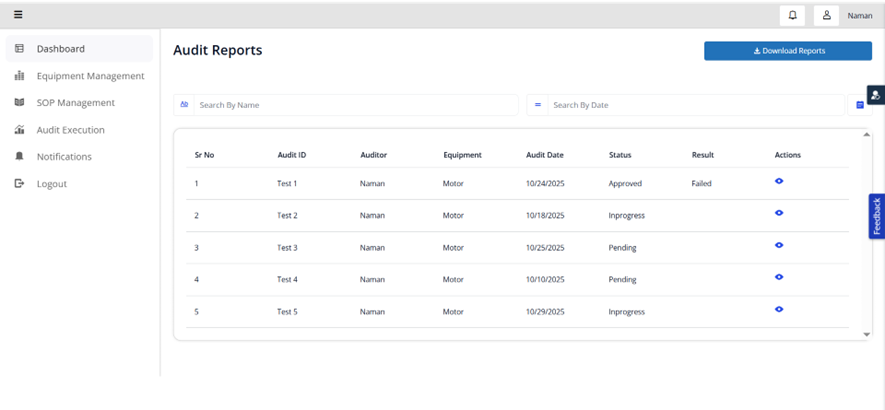Click the notification bell icon in header

point(792,15)
